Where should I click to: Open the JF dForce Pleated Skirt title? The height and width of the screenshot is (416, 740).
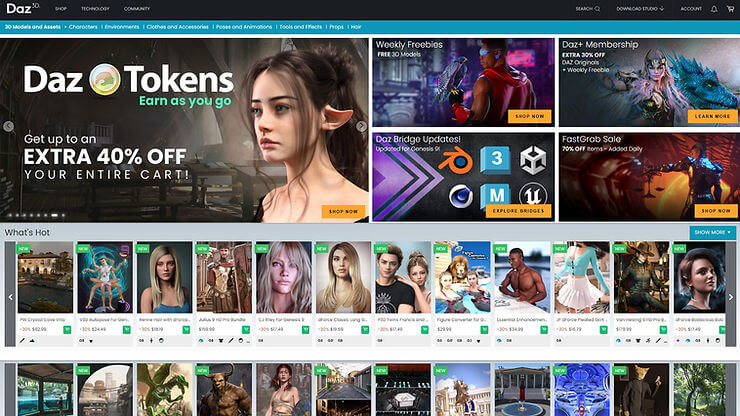(581, 320)
